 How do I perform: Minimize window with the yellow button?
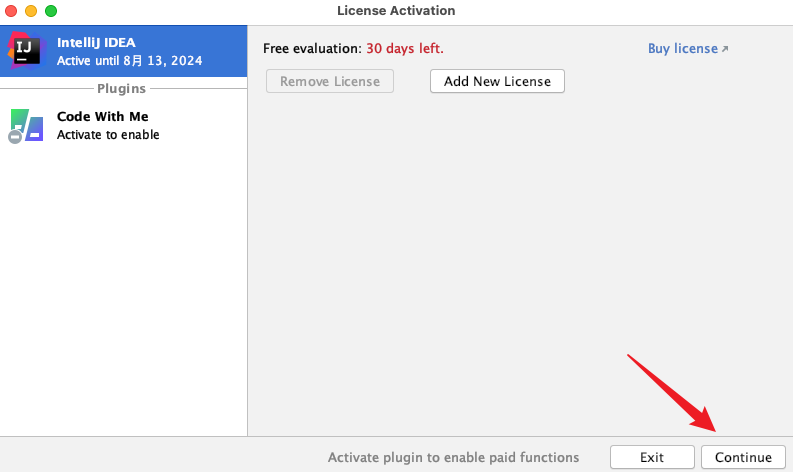pos(31,11)
